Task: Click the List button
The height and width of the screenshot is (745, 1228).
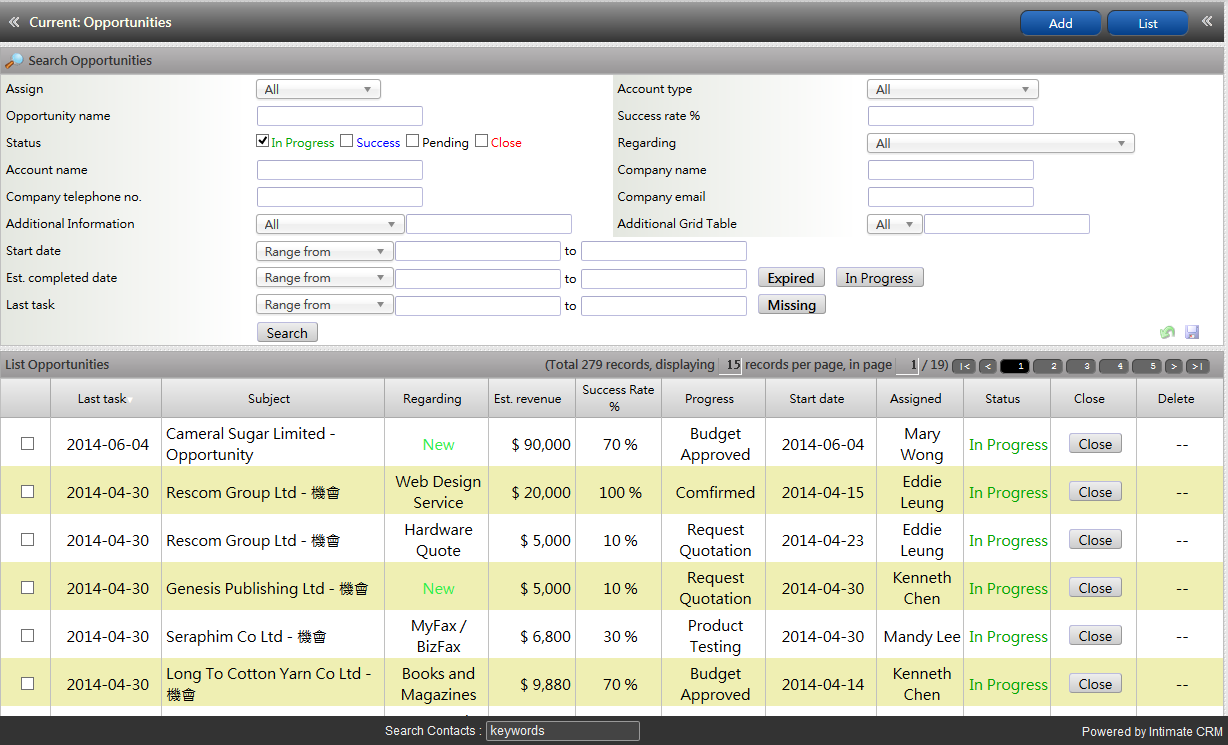Action: [1147, 23]
